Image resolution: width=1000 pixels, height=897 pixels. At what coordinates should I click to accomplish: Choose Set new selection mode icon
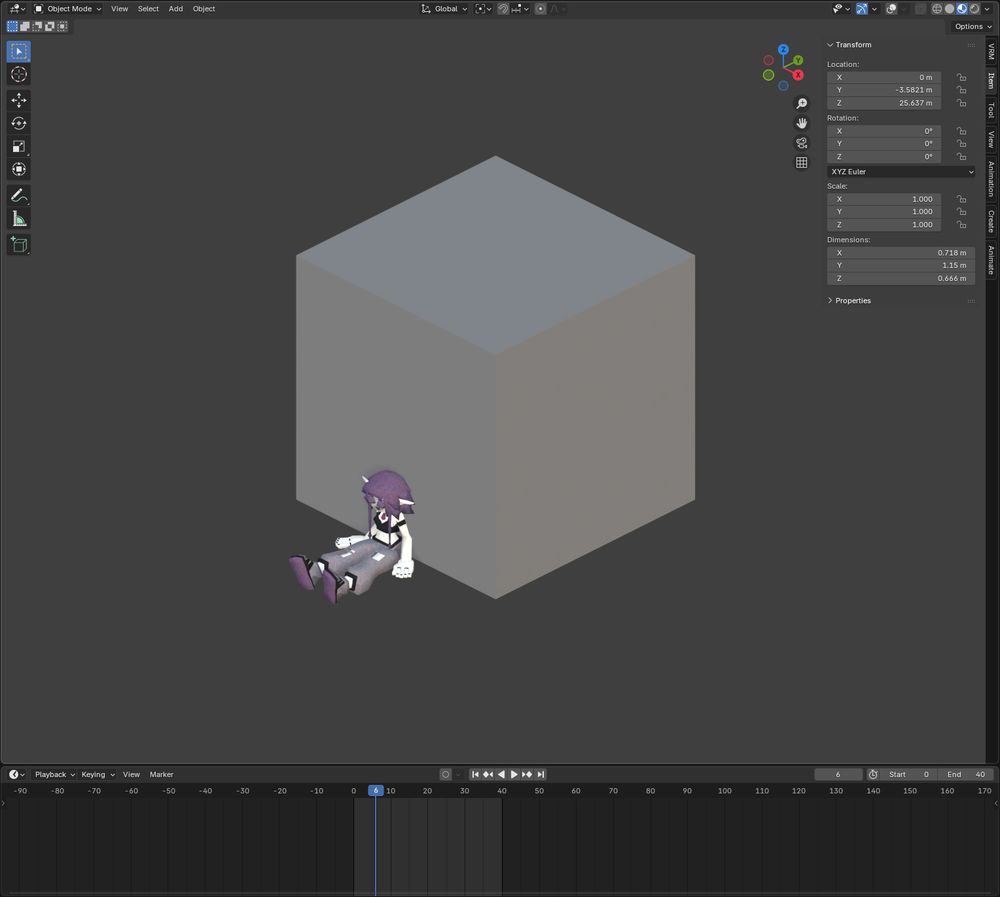(x=12, y=26)
